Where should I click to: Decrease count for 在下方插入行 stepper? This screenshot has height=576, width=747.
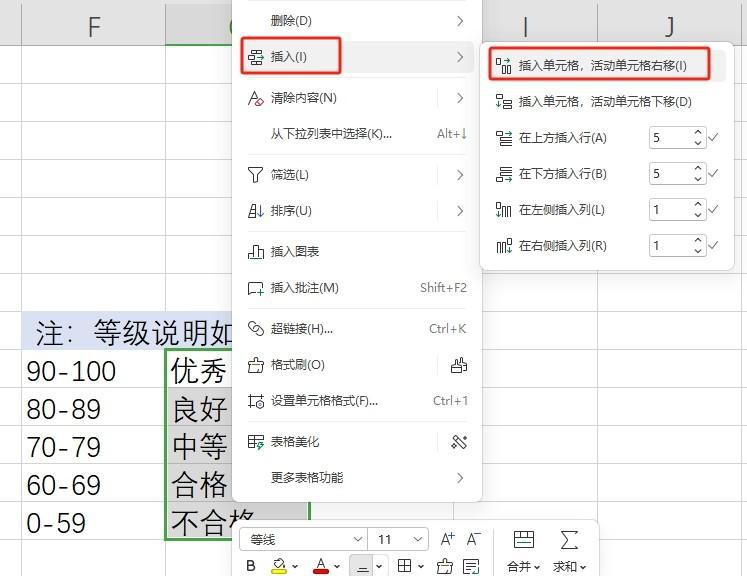coord(698,179)
